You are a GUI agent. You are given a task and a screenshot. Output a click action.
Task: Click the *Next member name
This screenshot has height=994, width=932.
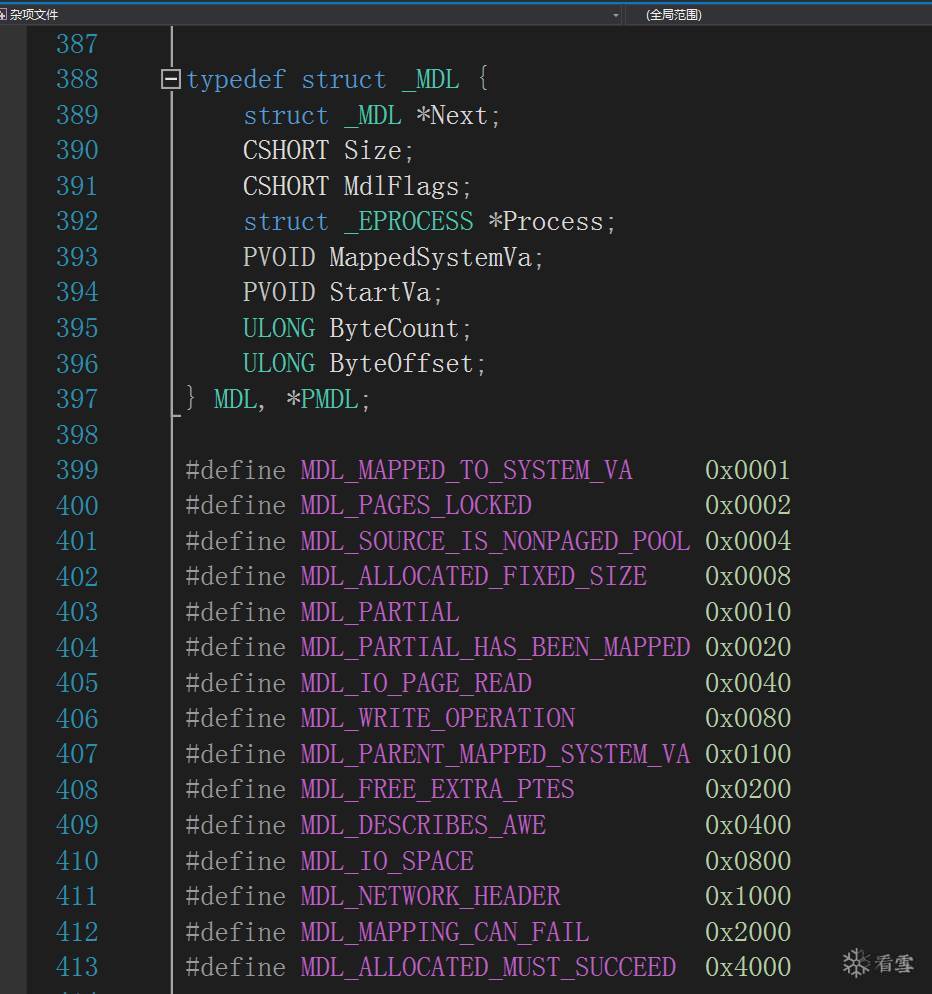click(x=451, y=115)
